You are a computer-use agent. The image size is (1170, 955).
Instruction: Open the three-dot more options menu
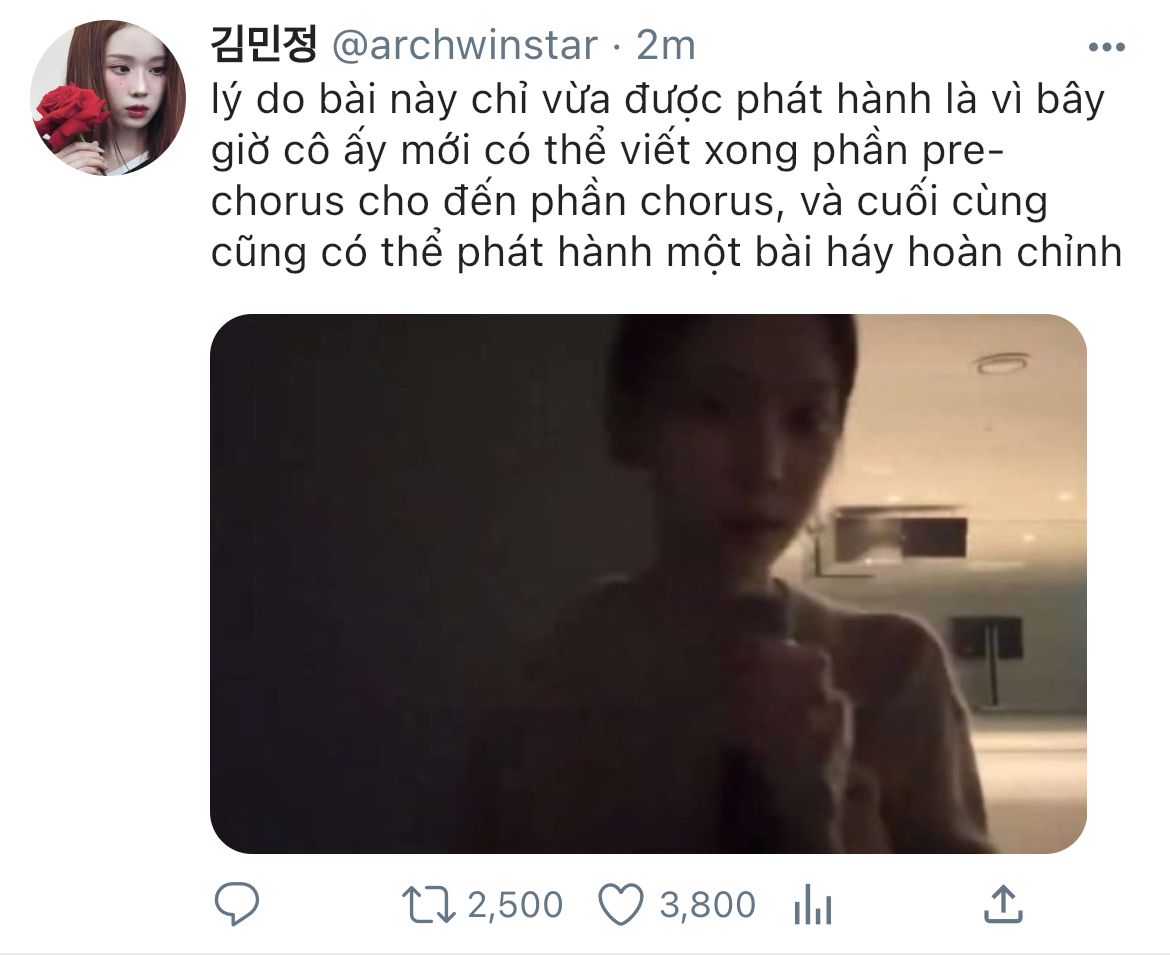1107,48
